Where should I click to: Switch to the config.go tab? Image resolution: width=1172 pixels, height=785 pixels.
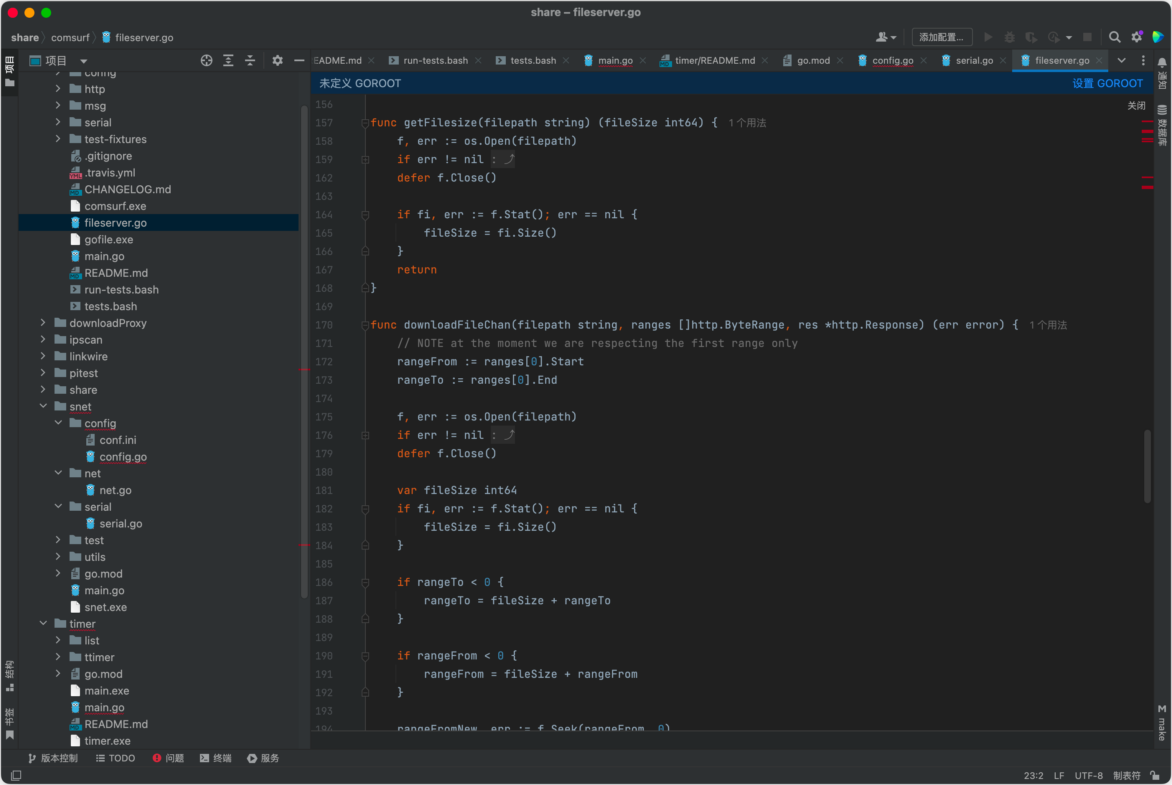[892, 61]
